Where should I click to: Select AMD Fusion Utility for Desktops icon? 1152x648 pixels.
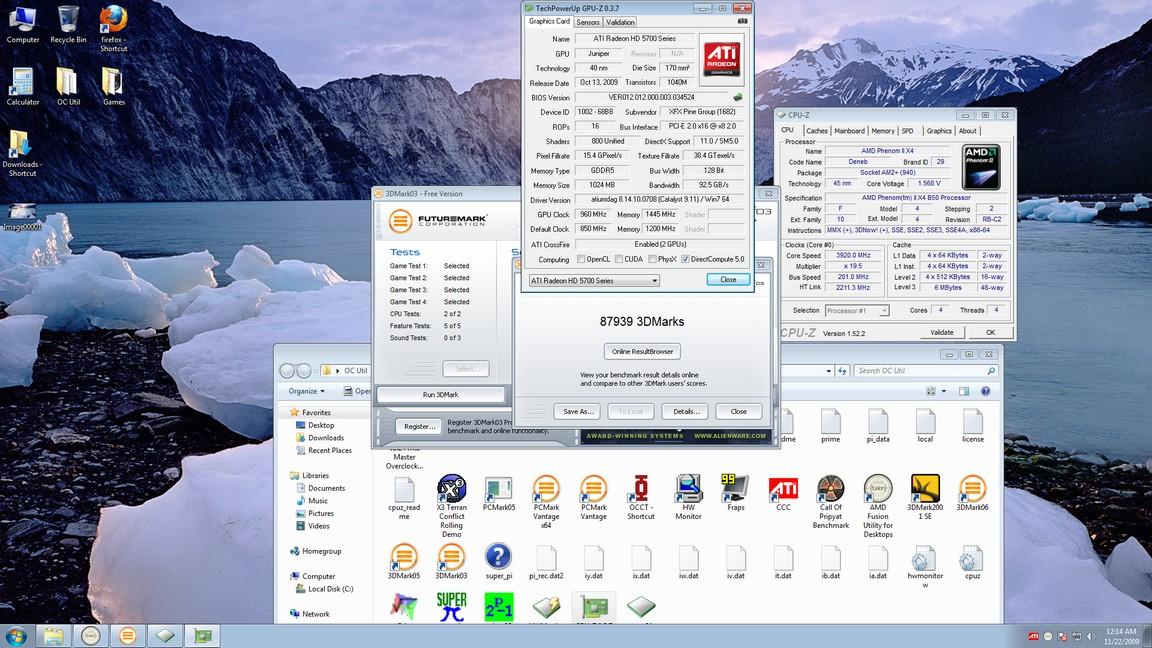[x=878, y=506]
